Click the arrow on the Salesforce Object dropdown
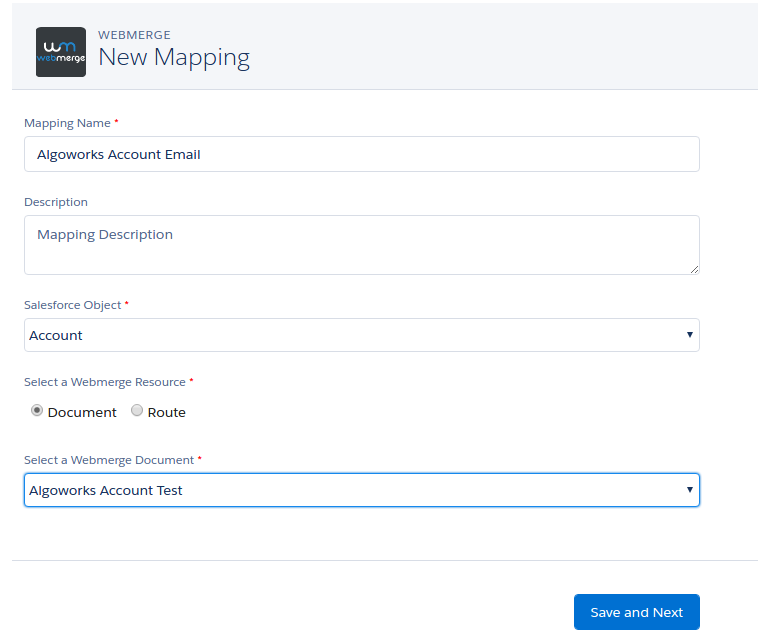The width and height of the screenshot is (758, 631). pos(689,335)
